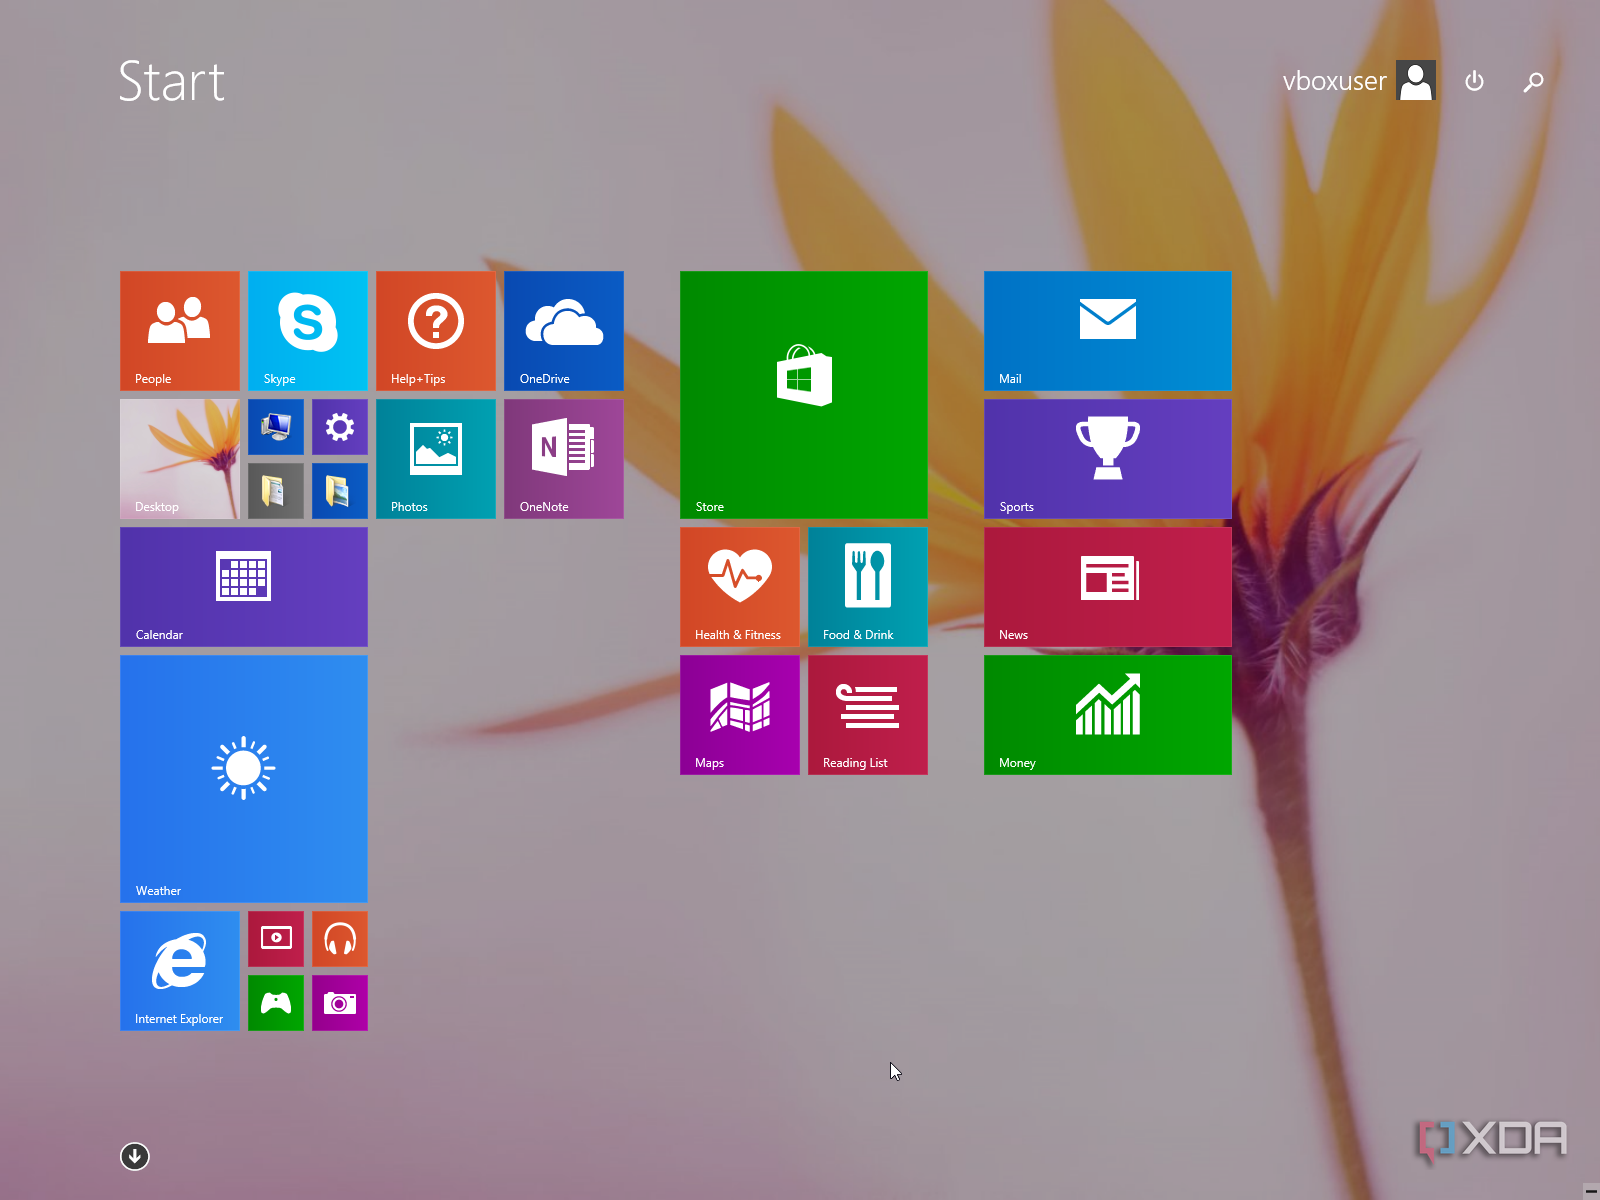Open the Weather live tile

pyautogui.click(x=243, y=778)
